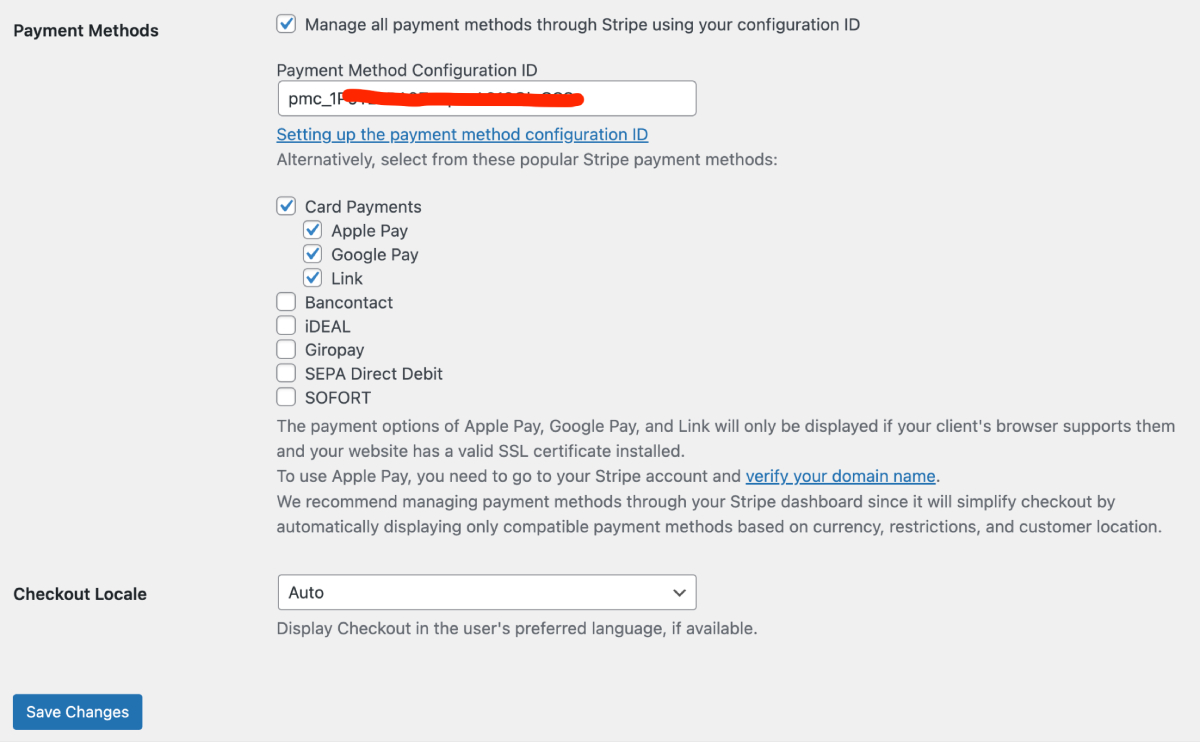This screenshot has height=742, width=1200.
Task: Click the Save Changes button
Action: (78, 712)
